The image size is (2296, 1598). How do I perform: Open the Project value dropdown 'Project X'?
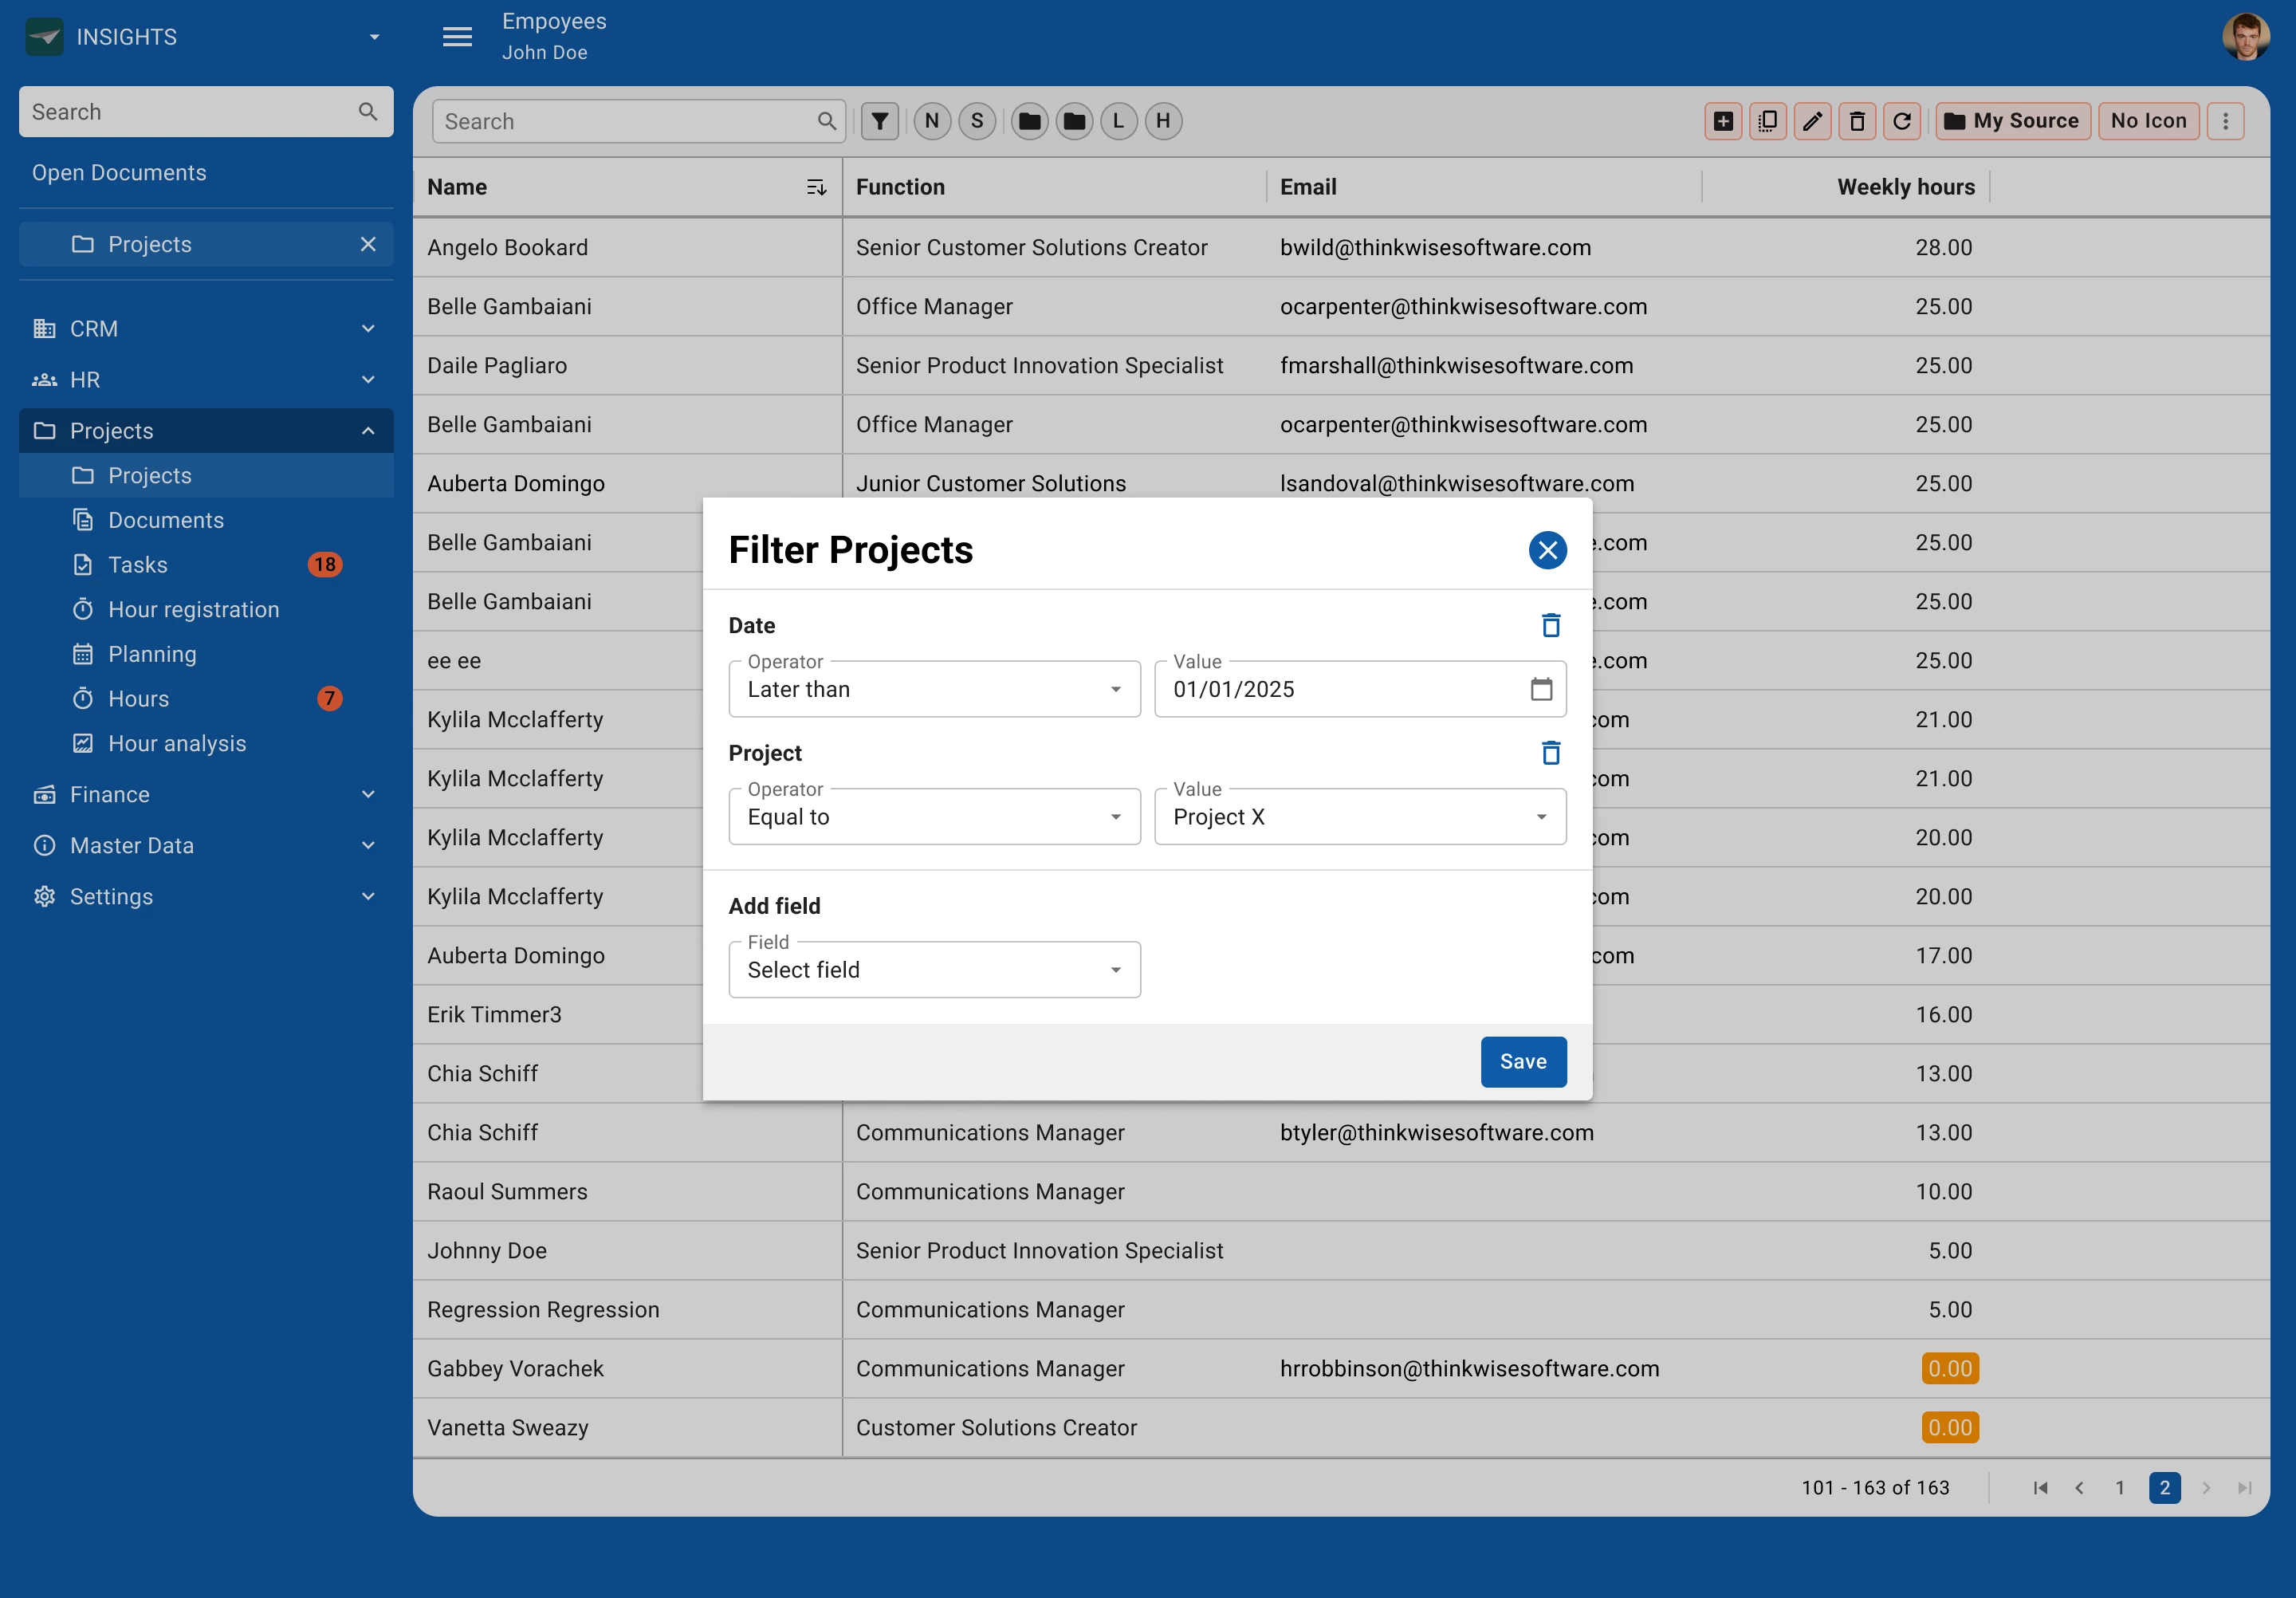(1359, 817)
